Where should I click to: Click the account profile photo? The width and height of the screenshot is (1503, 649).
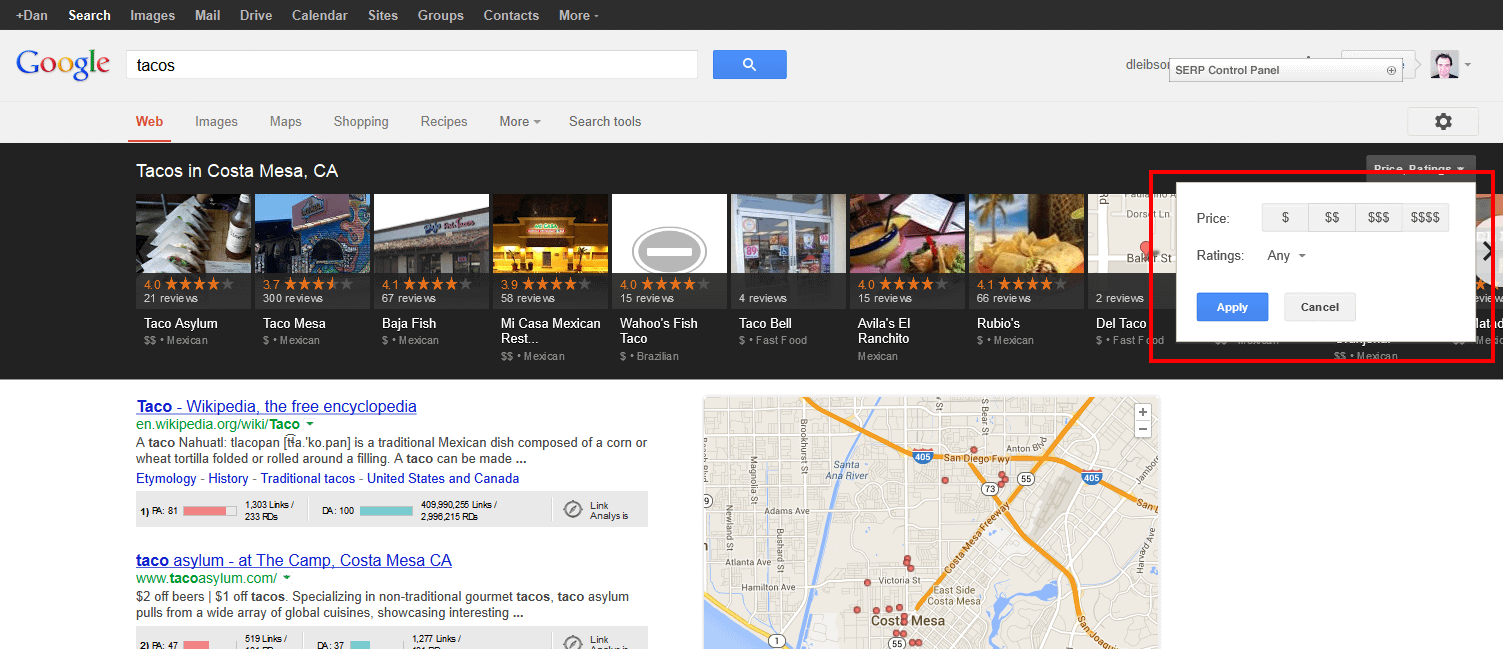click(1444, 65)
